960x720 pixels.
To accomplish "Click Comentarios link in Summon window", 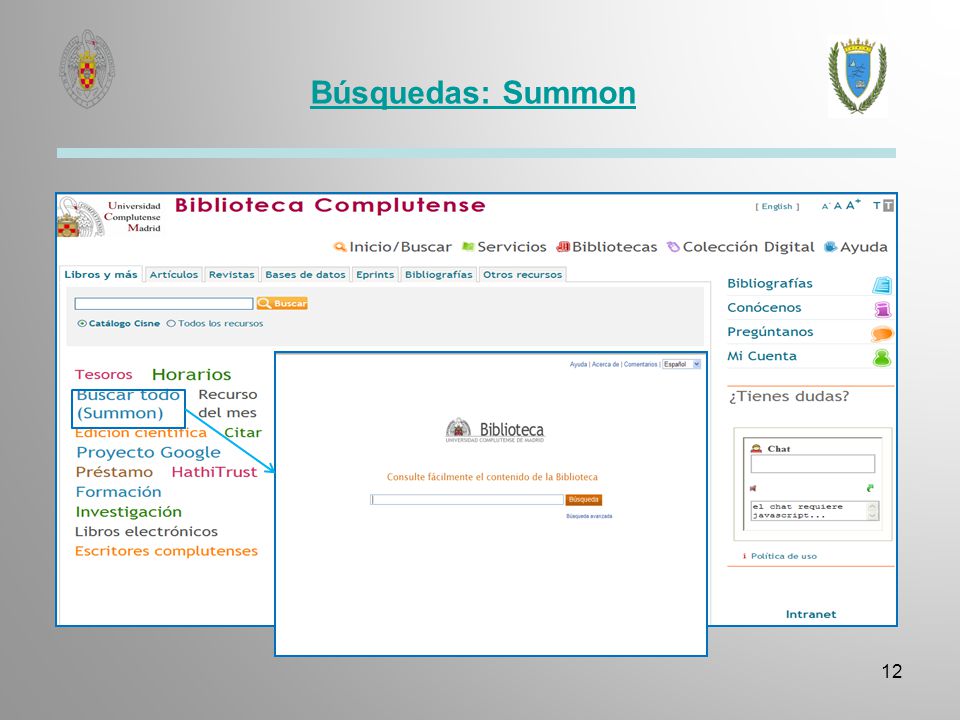I will point(640,364).
